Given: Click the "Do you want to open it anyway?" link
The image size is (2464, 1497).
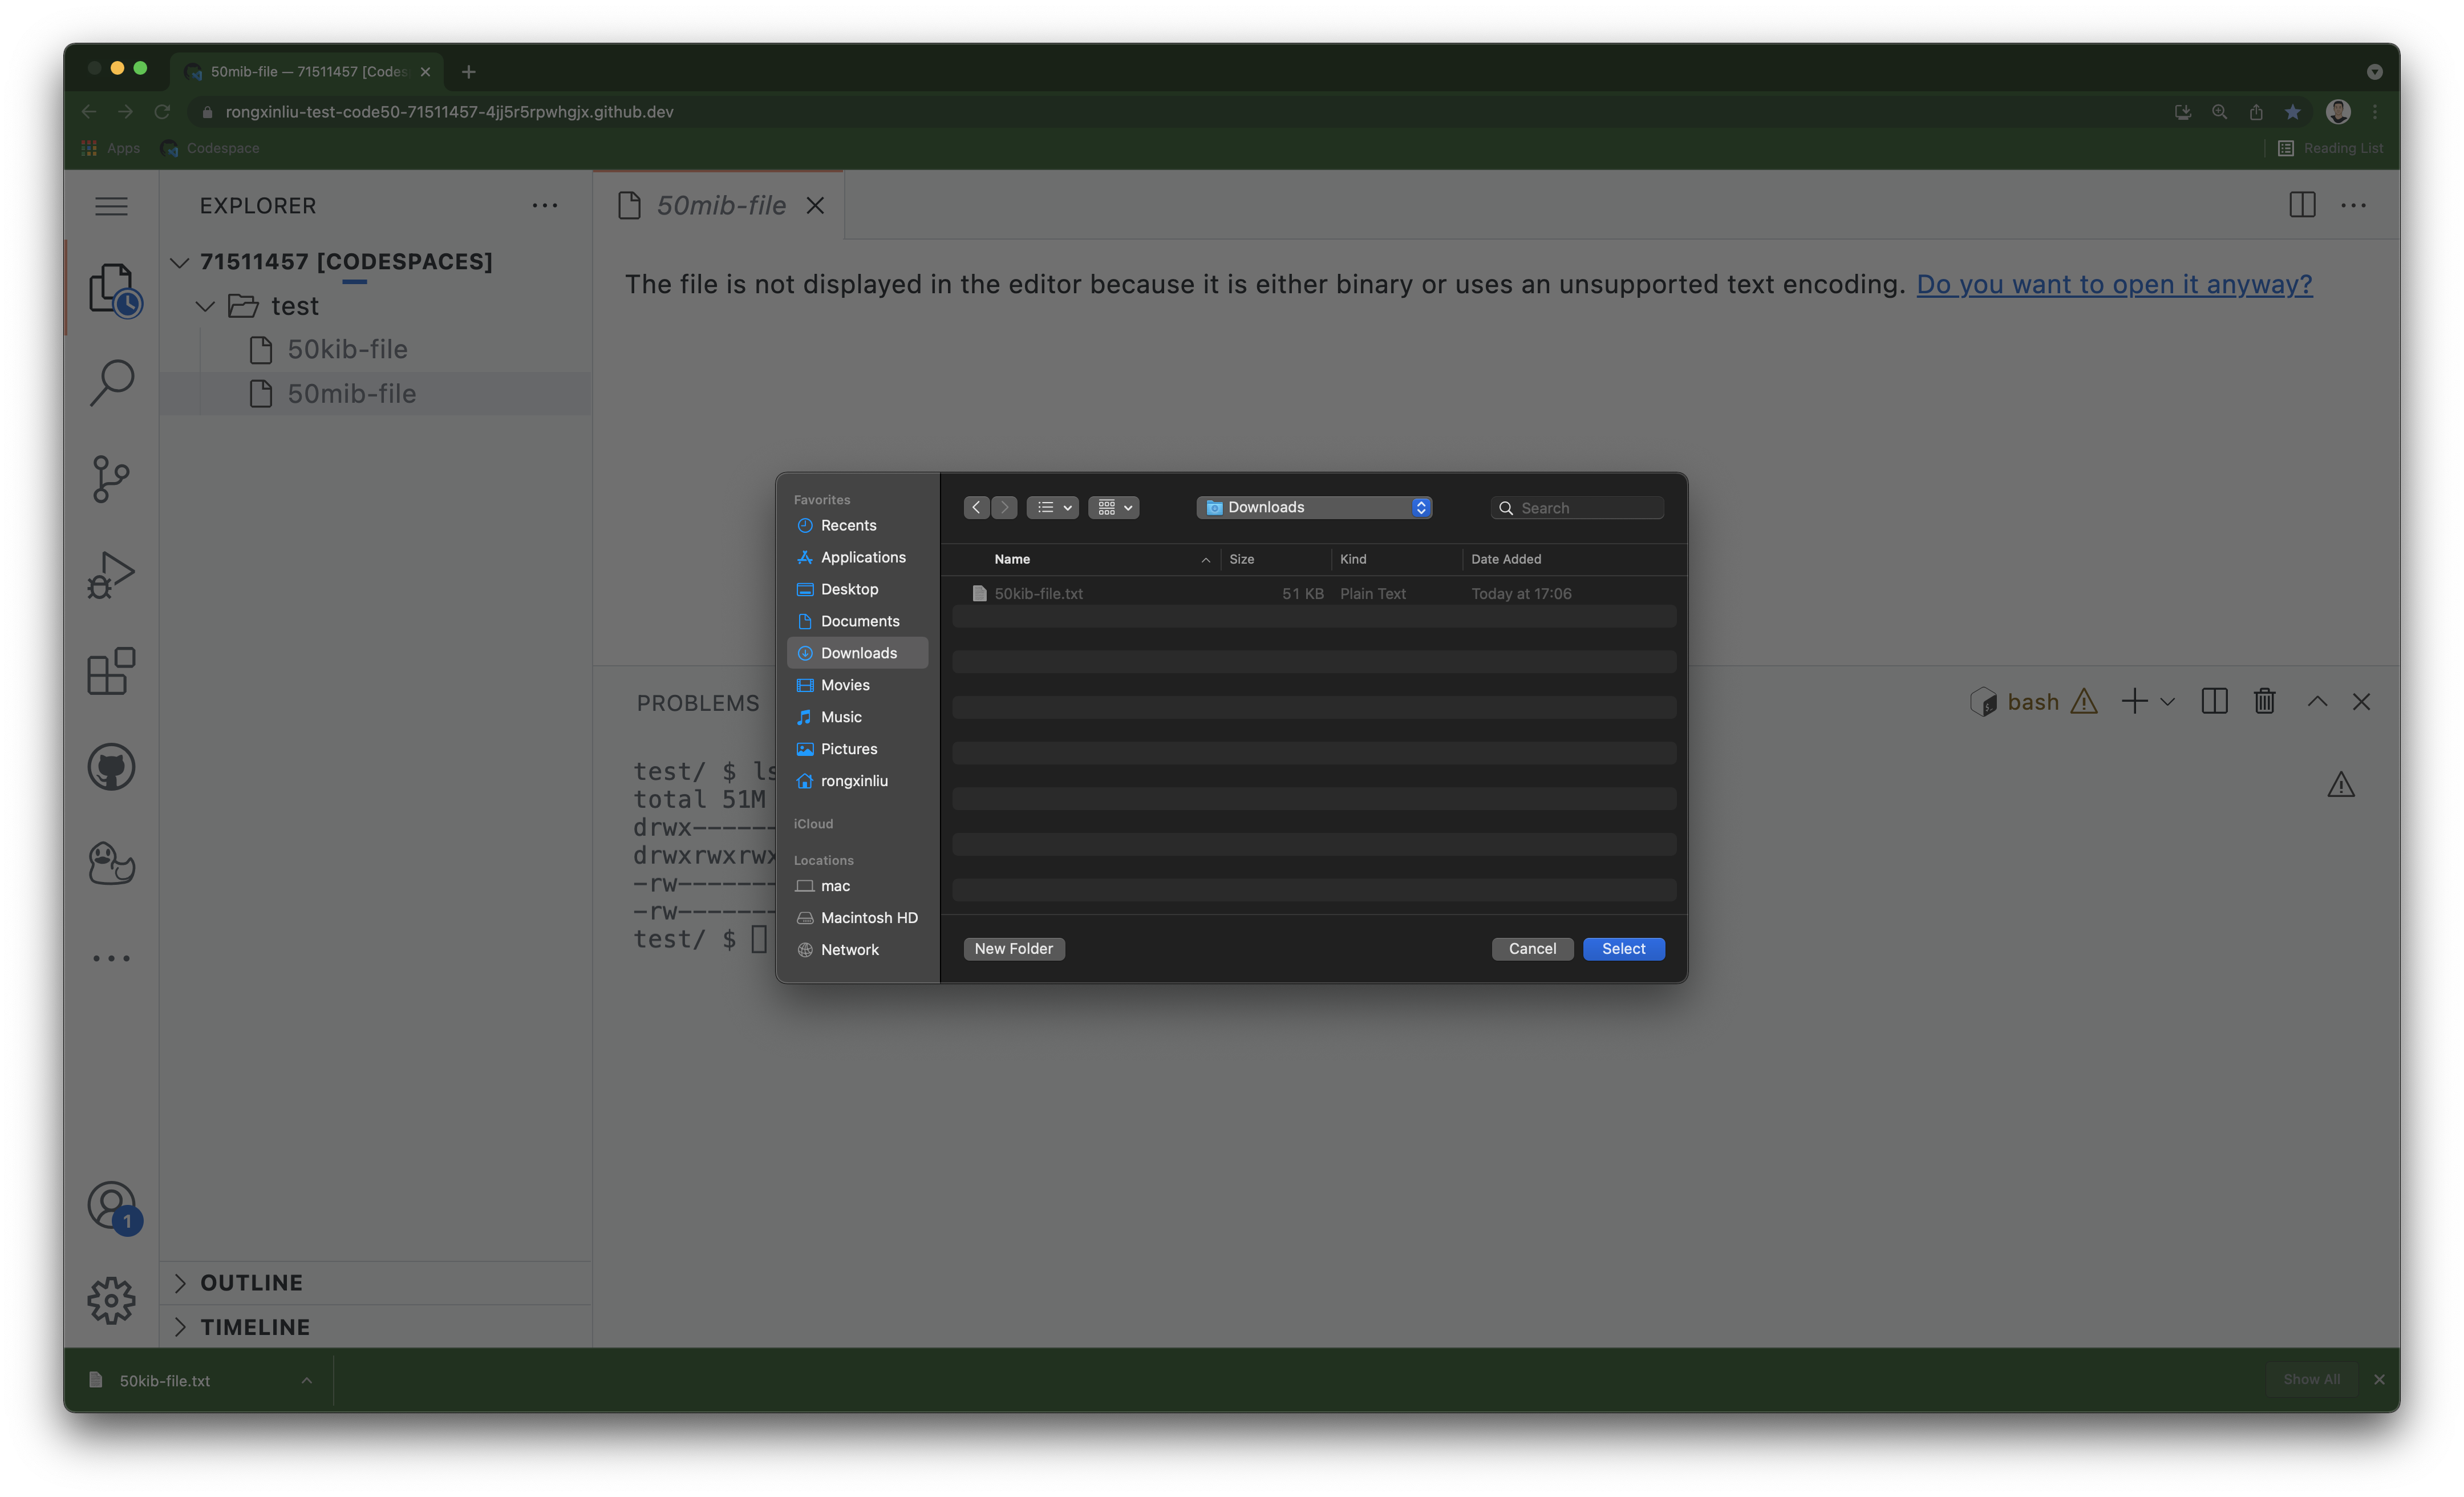Looking at the screenshot, I should pyautogui.click(x=2113, y=284).
